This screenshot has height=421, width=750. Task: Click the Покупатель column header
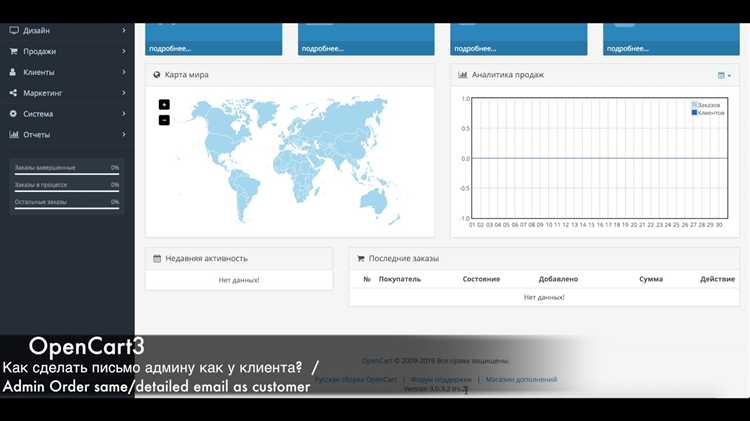click(x=400, y=279)
